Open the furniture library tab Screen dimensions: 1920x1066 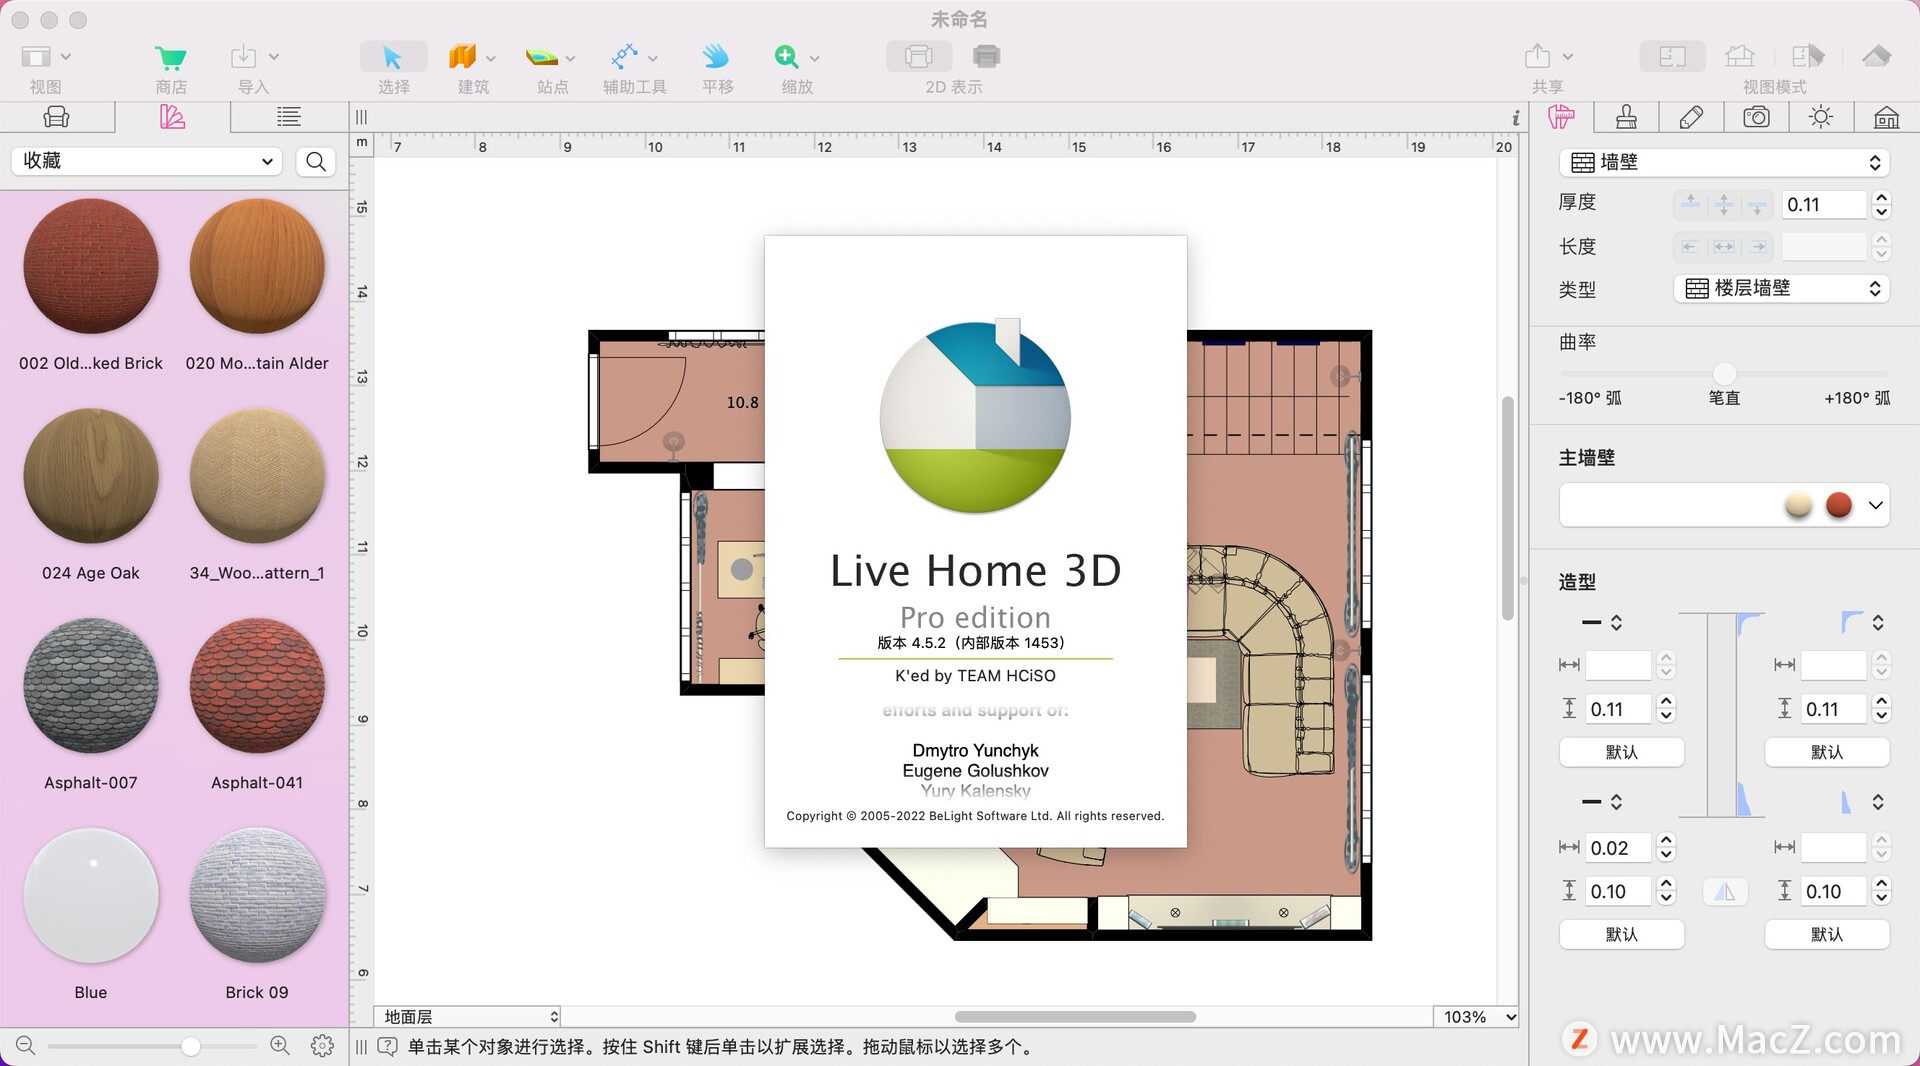57,117
